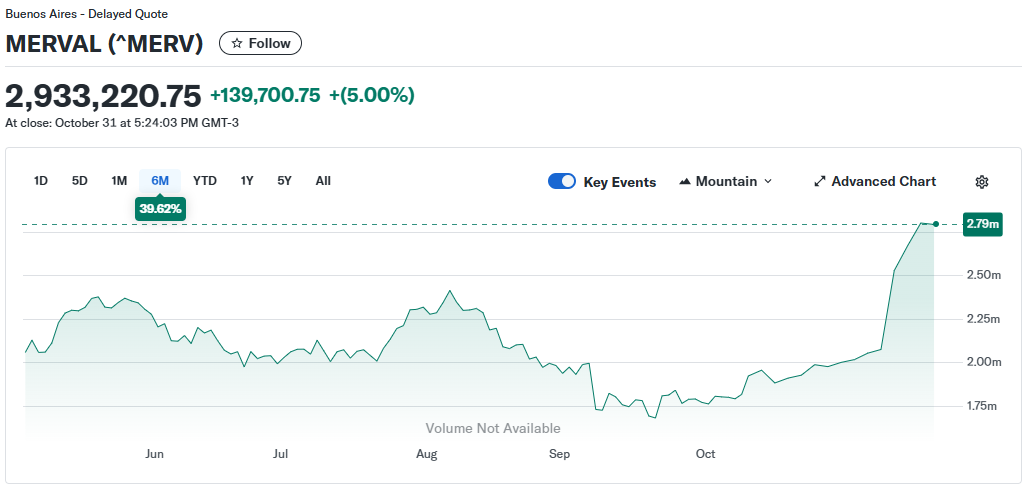Screen dimensions: 1026x489
Task: Click the 2.79m price label on the axis
Action: 982,224
